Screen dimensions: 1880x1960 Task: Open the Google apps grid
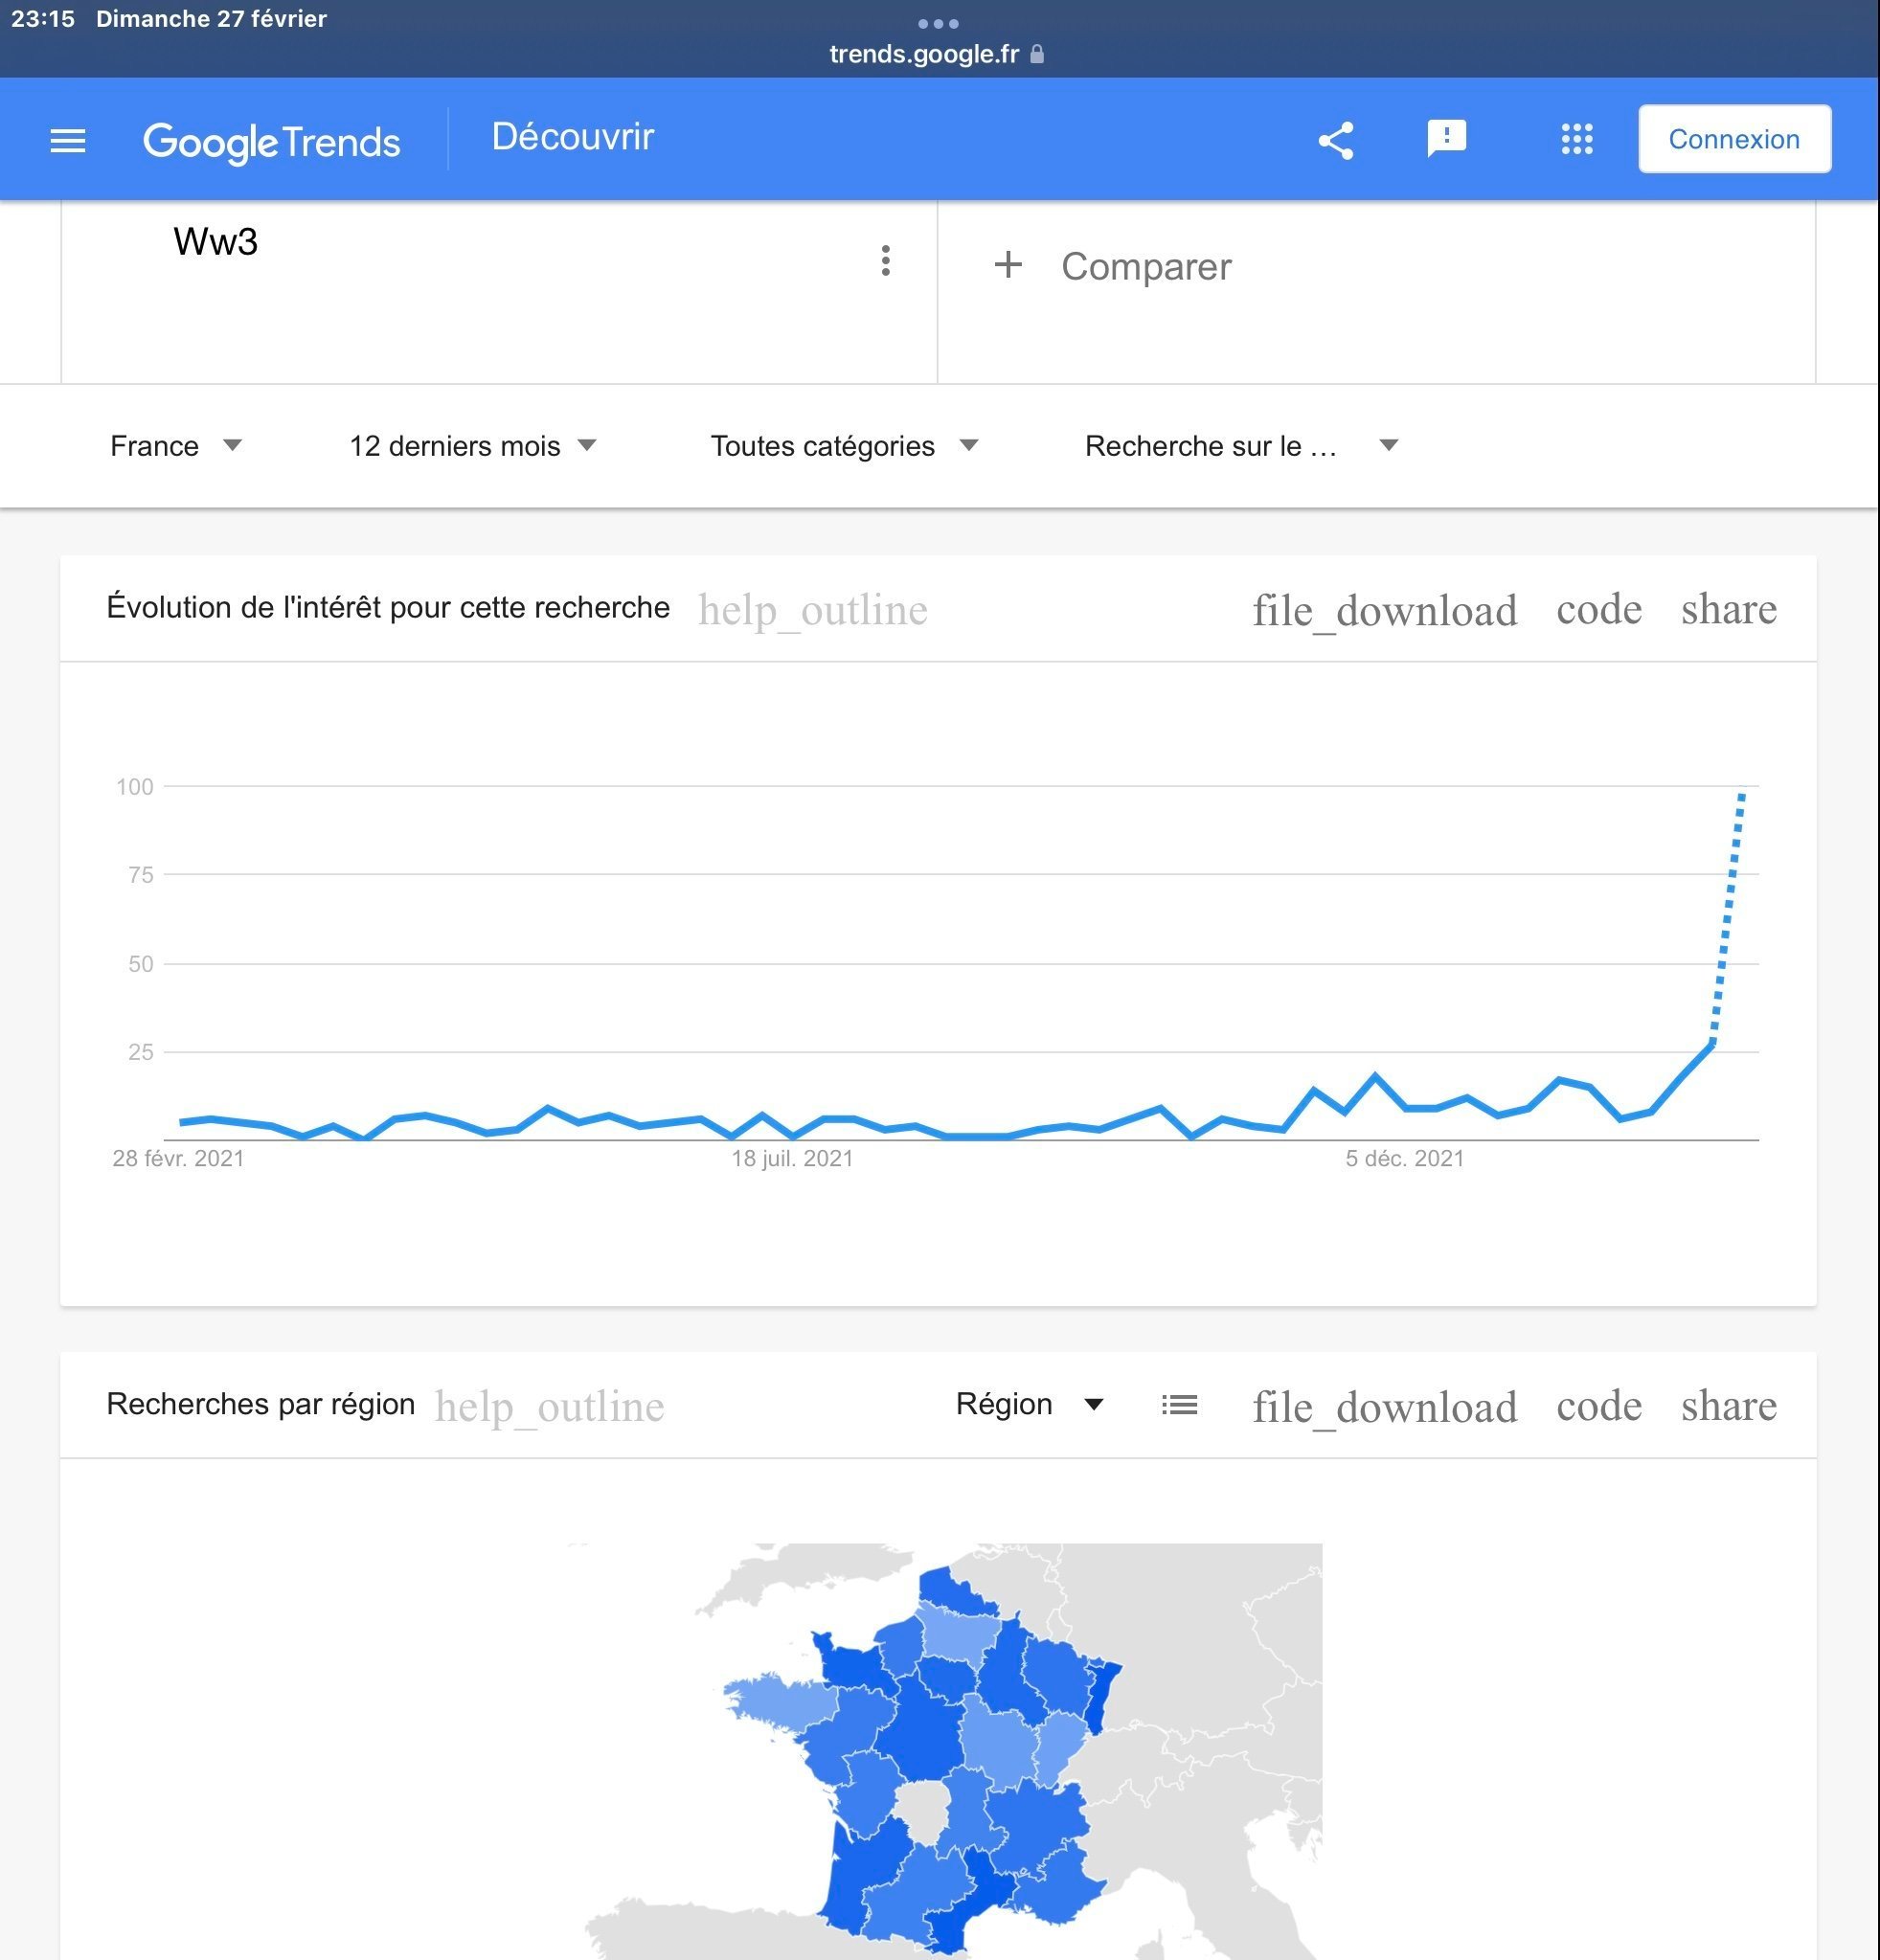1577,139
